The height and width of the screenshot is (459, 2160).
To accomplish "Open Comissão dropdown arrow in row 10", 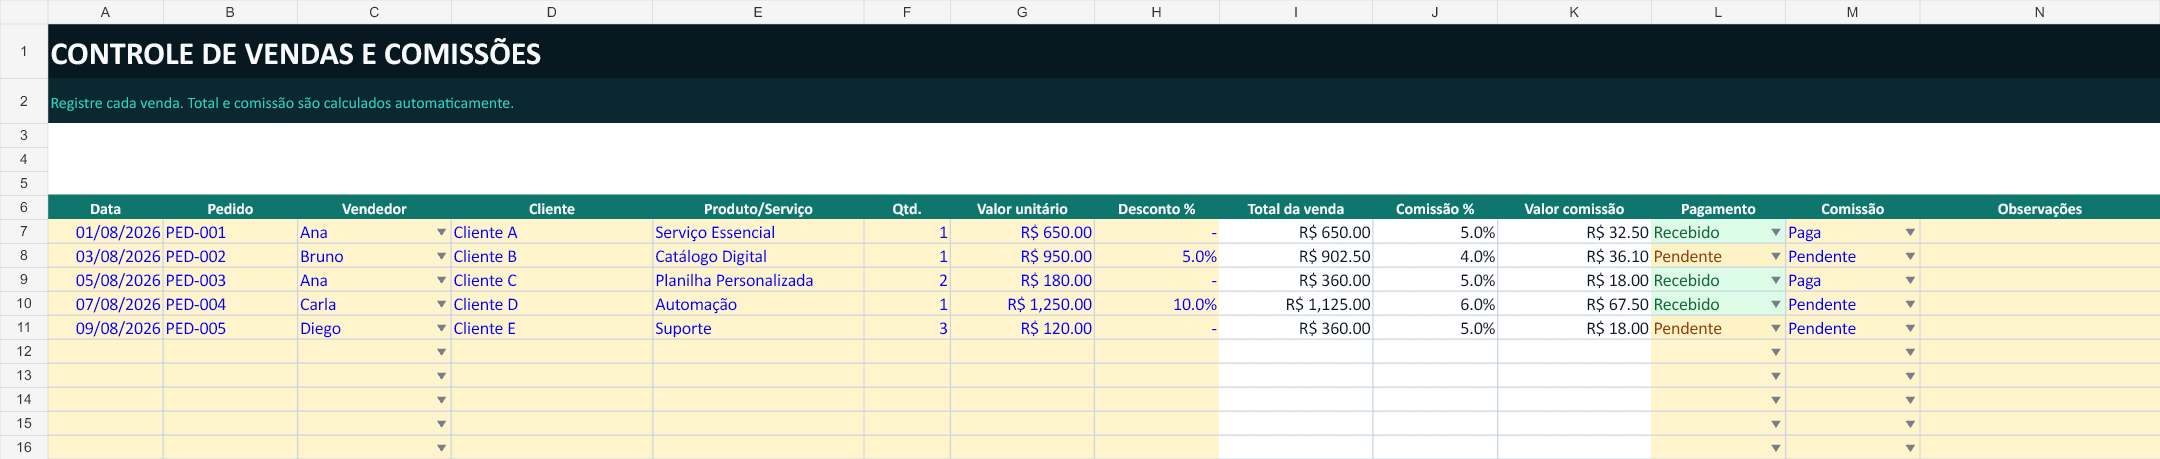I will click(1909, 304).
